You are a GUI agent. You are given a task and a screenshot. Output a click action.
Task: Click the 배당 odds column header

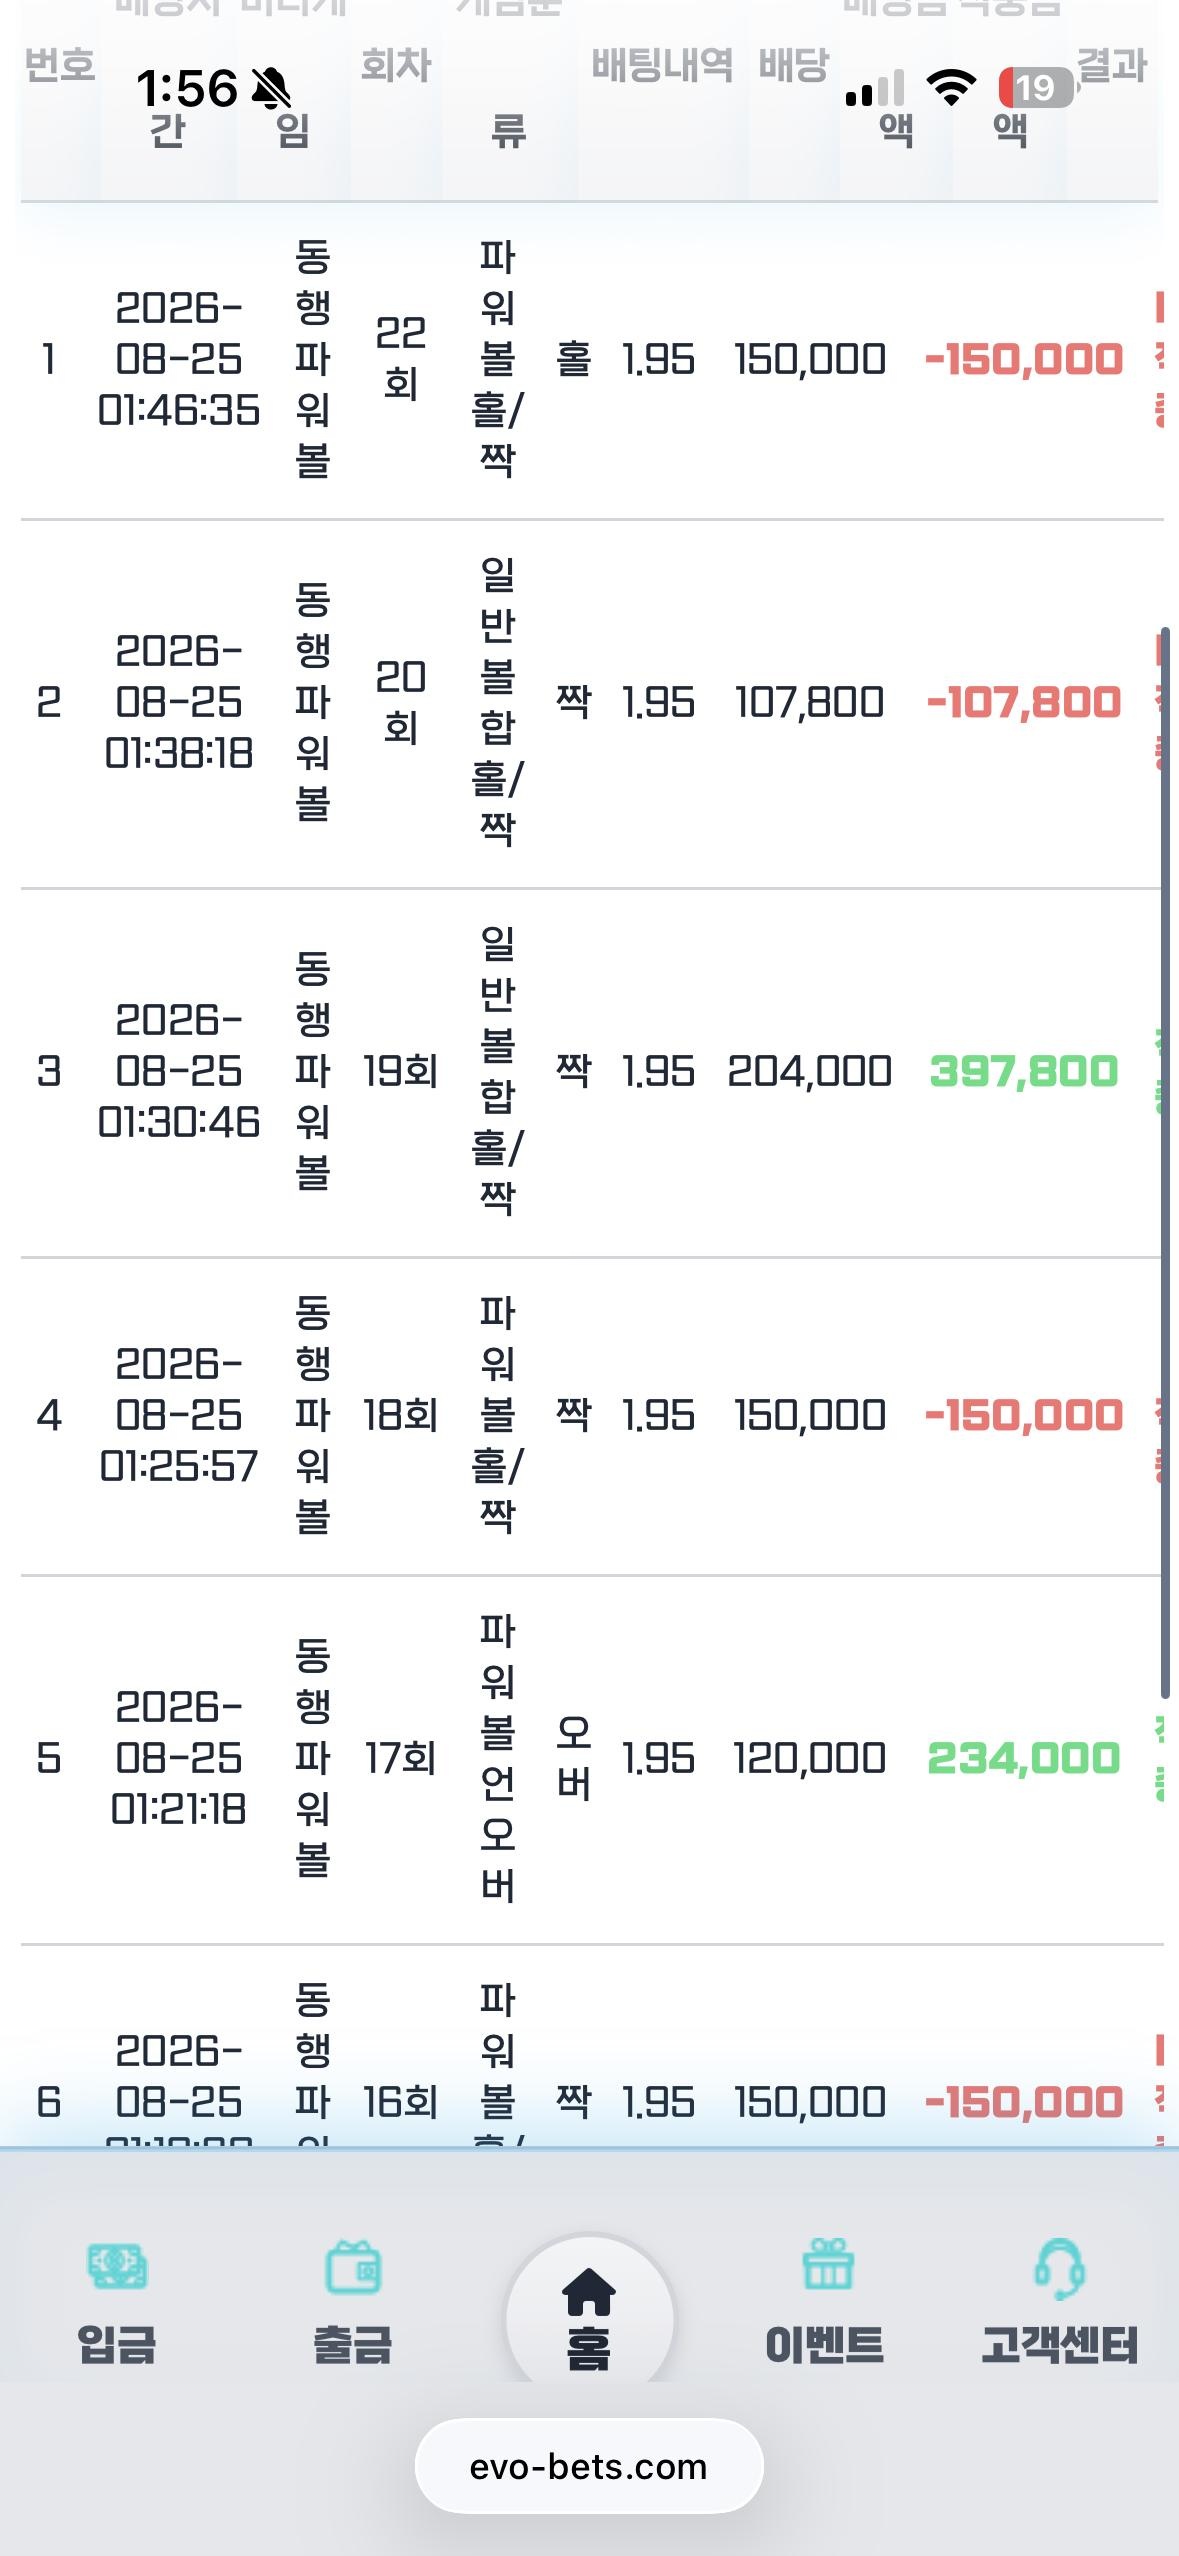(x=794, y=66)
